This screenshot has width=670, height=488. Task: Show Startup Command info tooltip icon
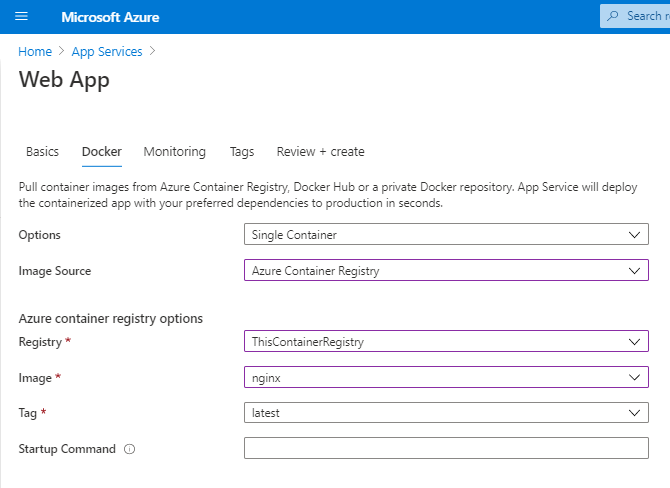click(129, 449)
